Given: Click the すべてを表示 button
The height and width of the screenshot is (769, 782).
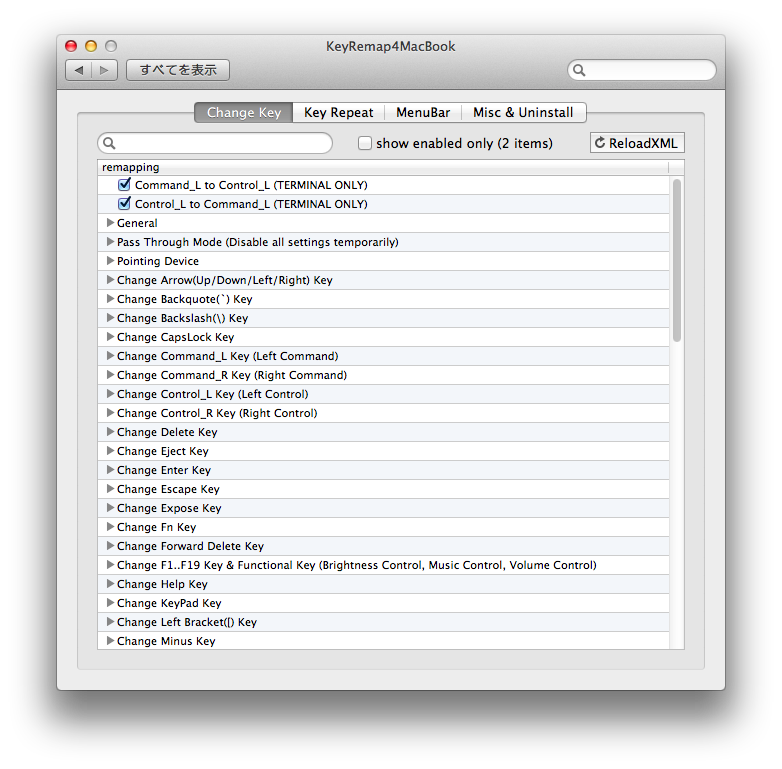Looking at the screenshot, I should 178,70.
